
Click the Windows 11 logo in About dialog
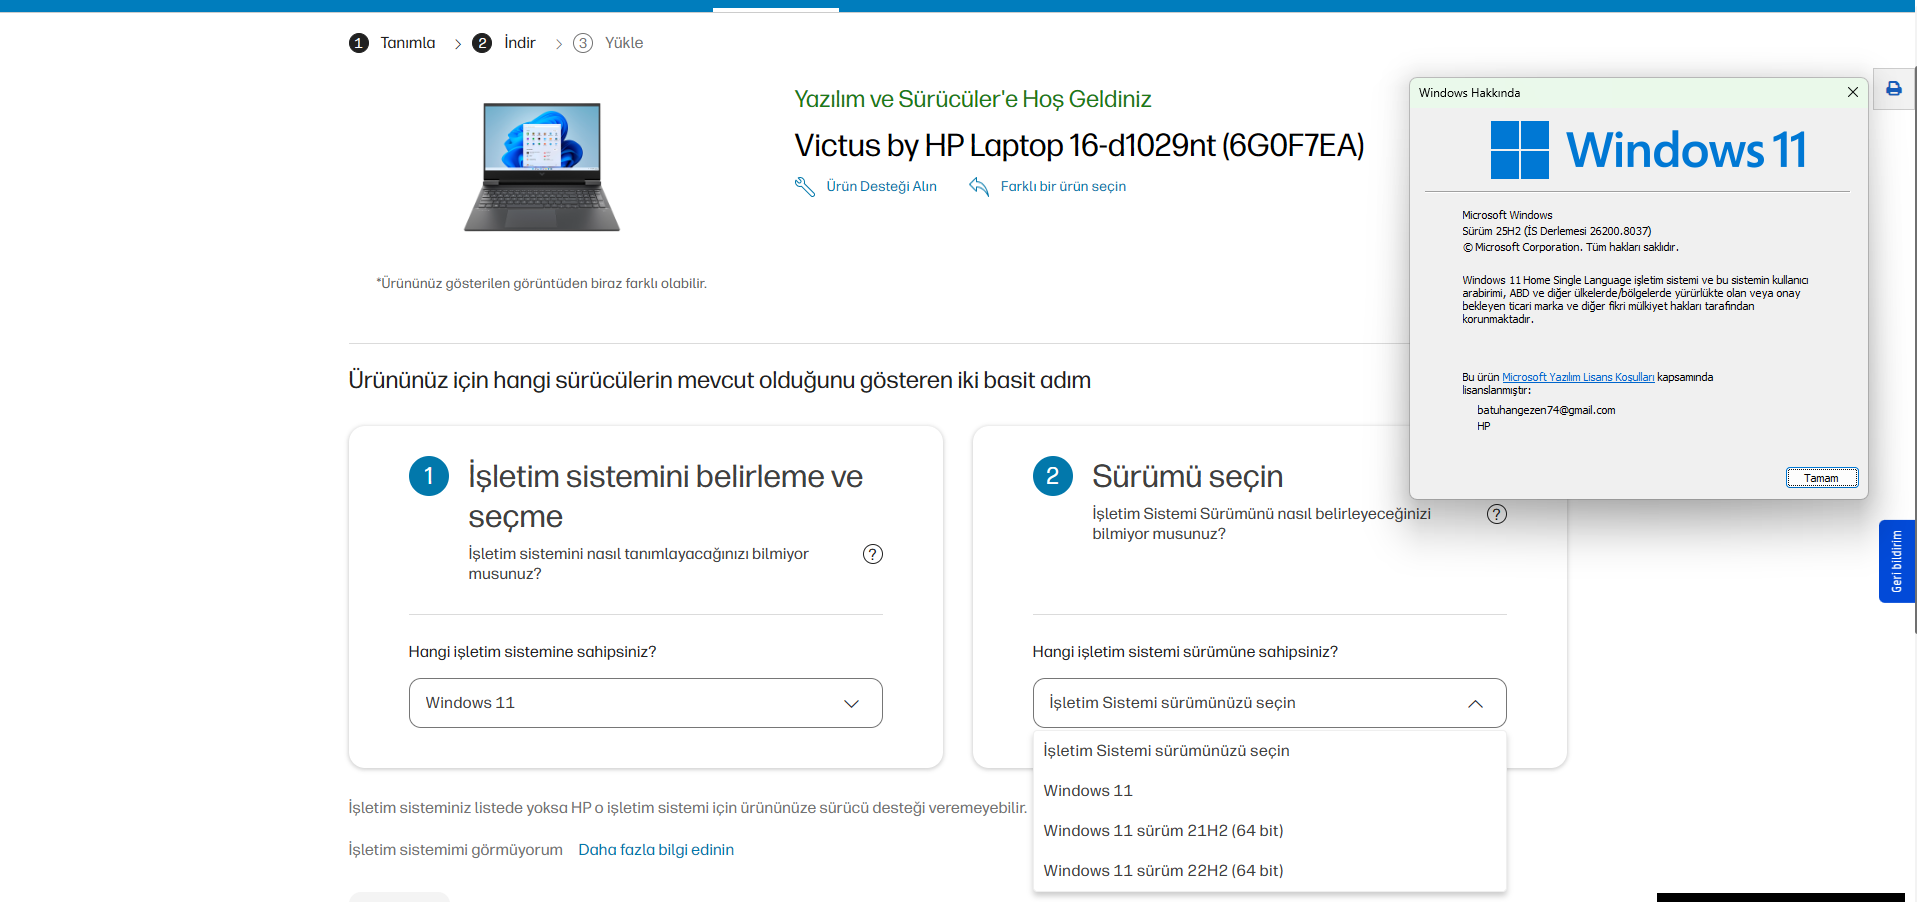pos(1648,150)
